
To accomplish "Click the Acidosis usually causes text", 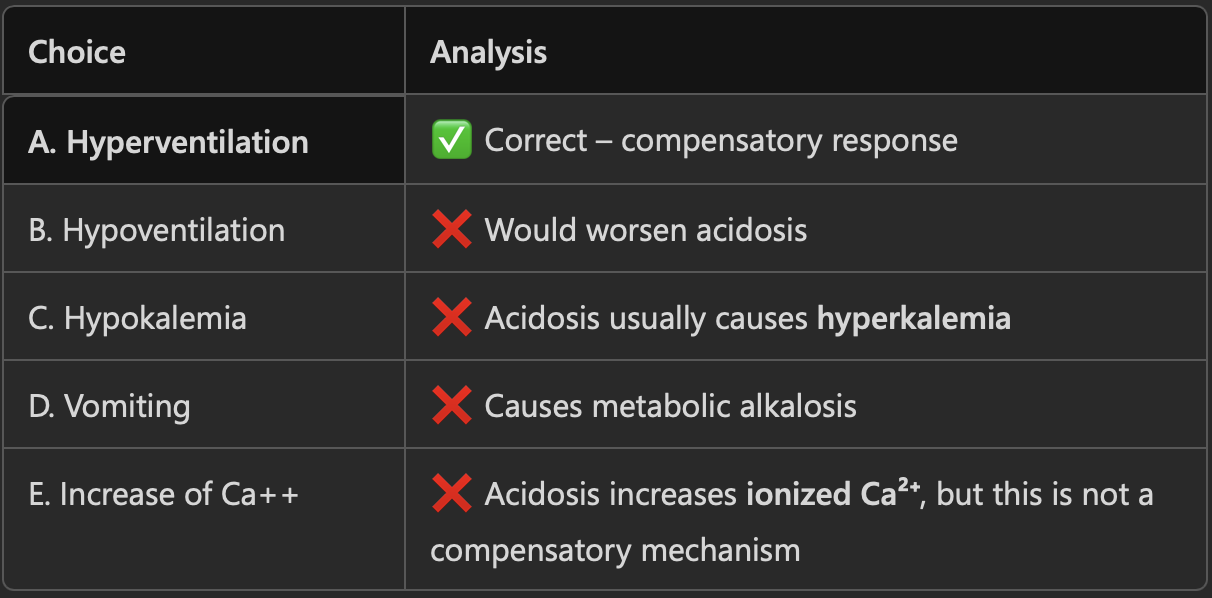I will pyautogui.click(x=646, y=318).
